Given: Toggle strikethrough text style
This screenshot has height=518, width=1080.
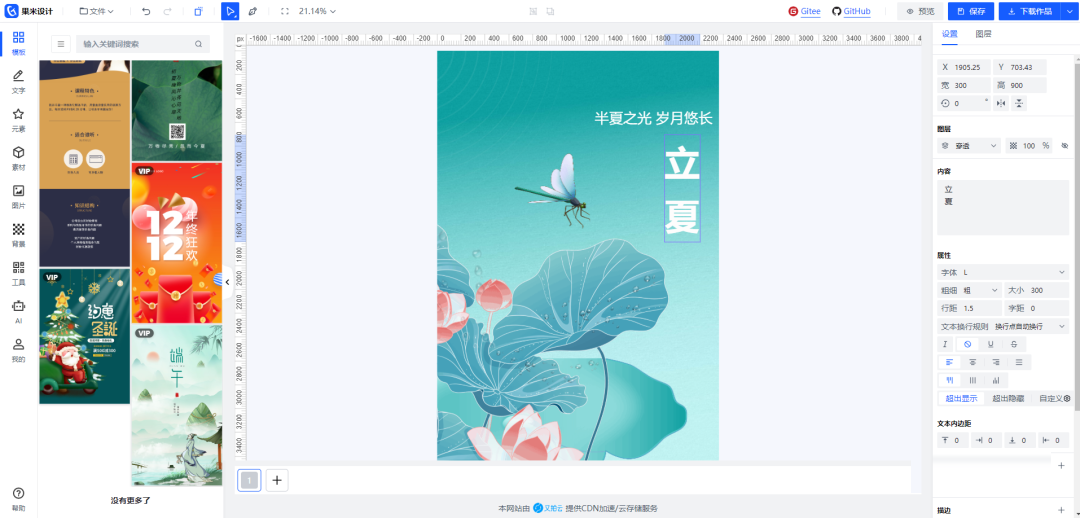Looking at the screenshot, I should pyautogui.click(x=1014, y=344).
